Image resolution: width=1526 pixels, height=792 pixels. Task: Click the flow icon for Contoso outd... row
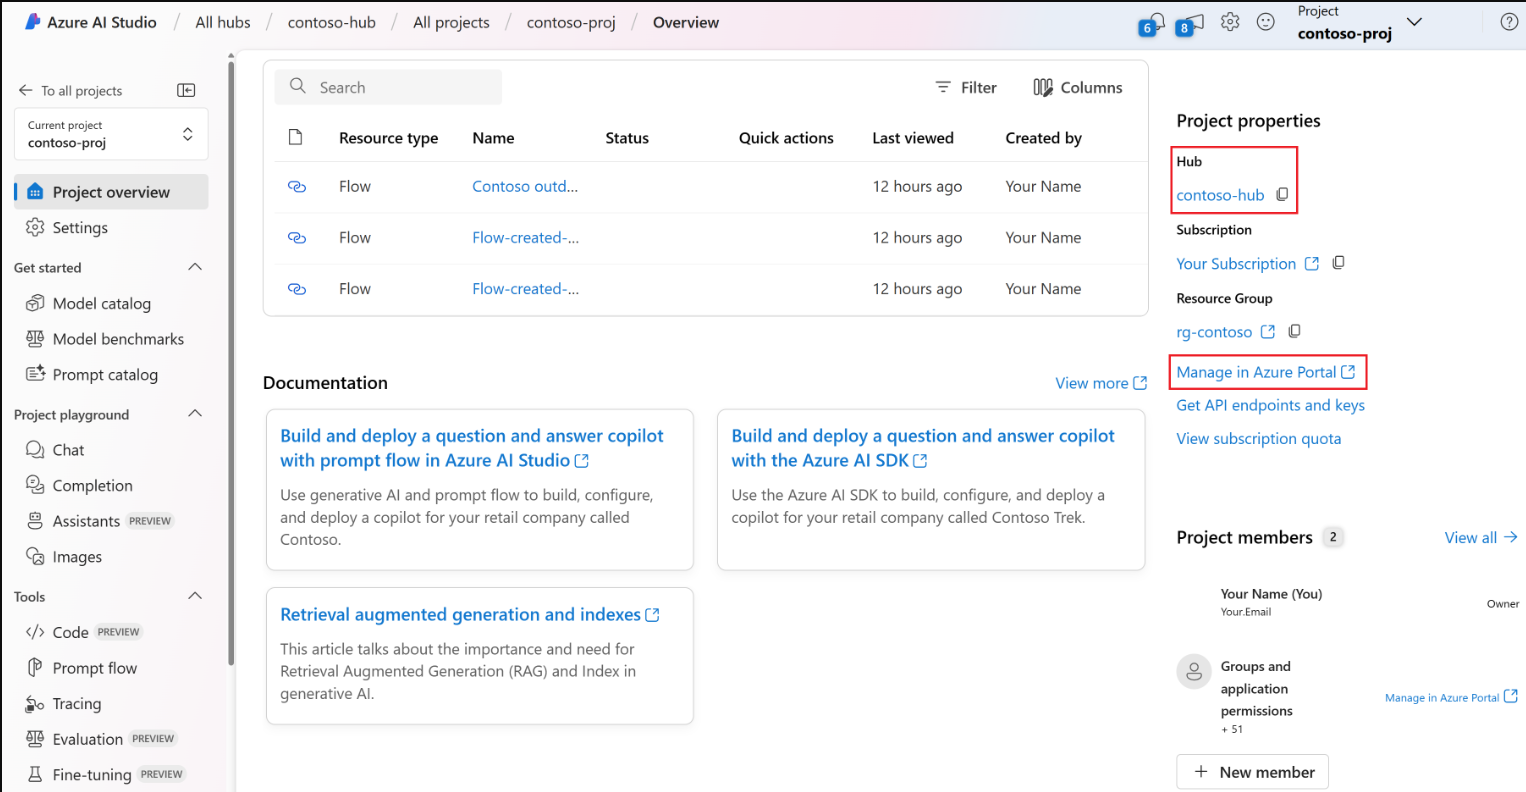click(x=297, y=186)
